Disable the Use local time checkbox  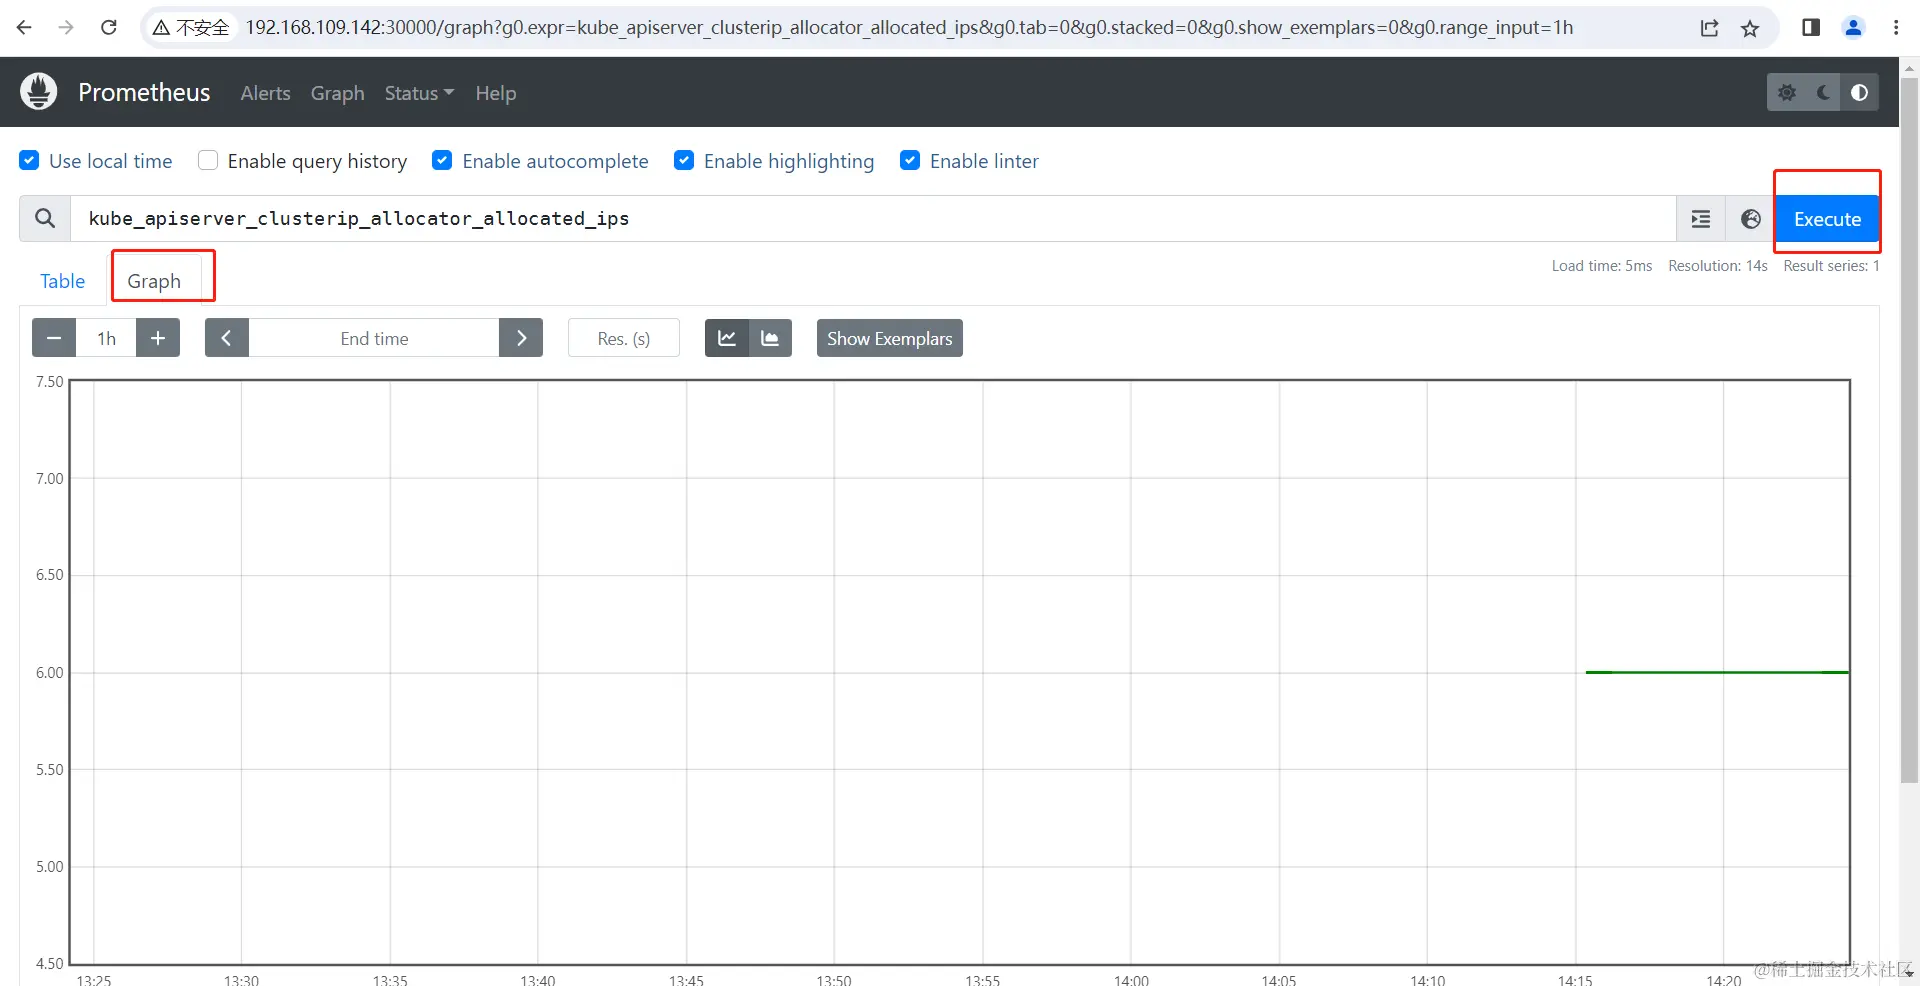[x=29, y=160]
